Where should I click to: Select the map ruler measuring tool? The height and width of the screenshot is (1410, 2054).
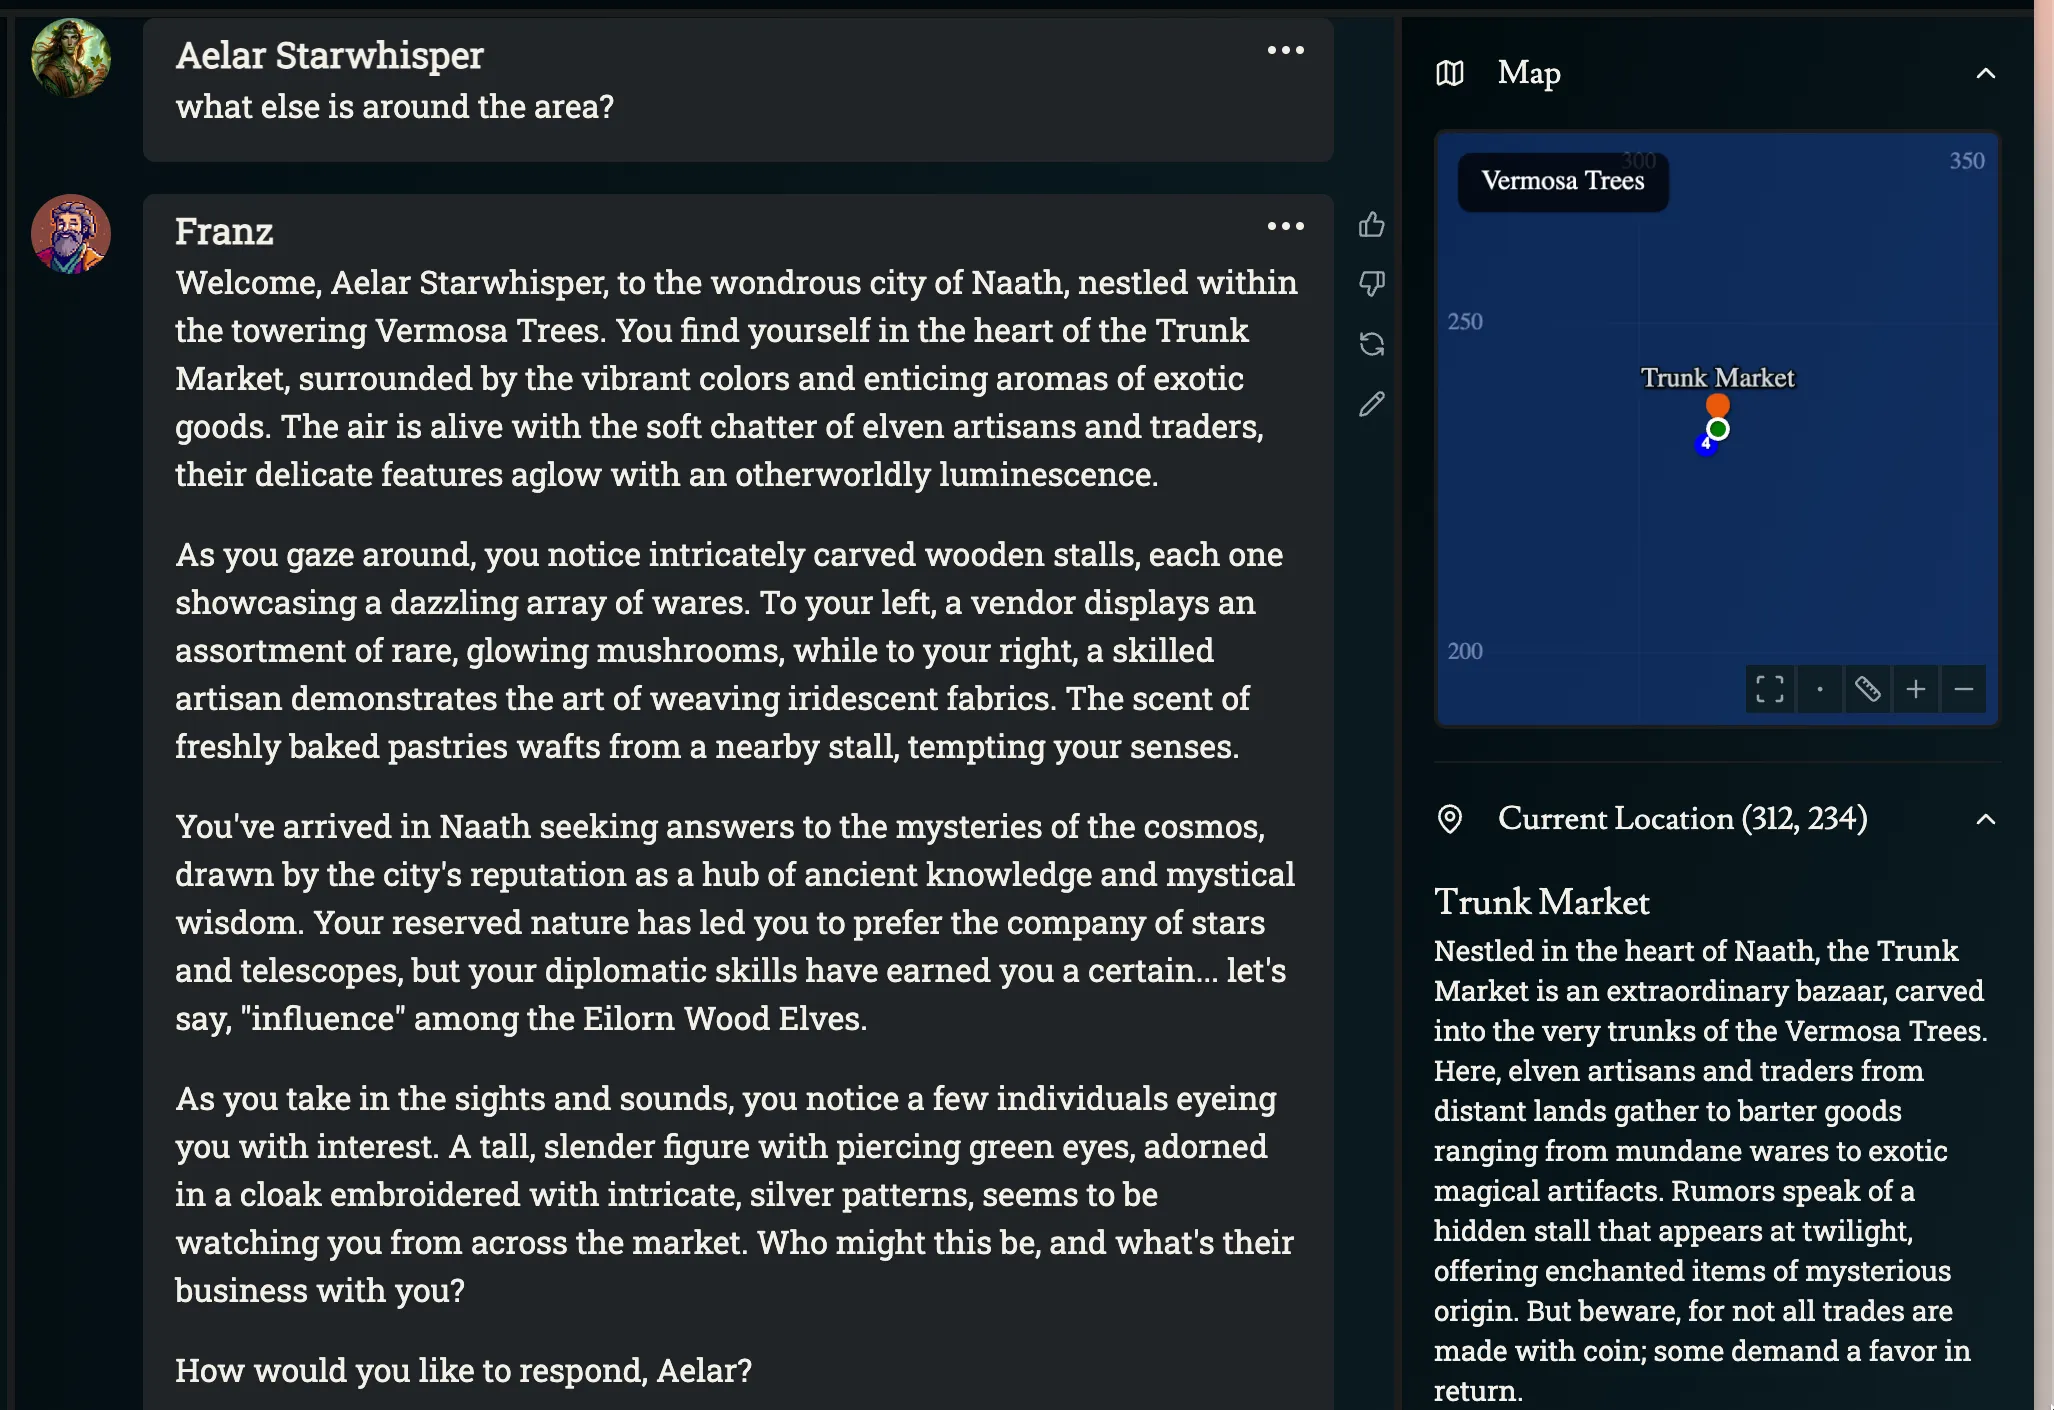pos(1867,689)
